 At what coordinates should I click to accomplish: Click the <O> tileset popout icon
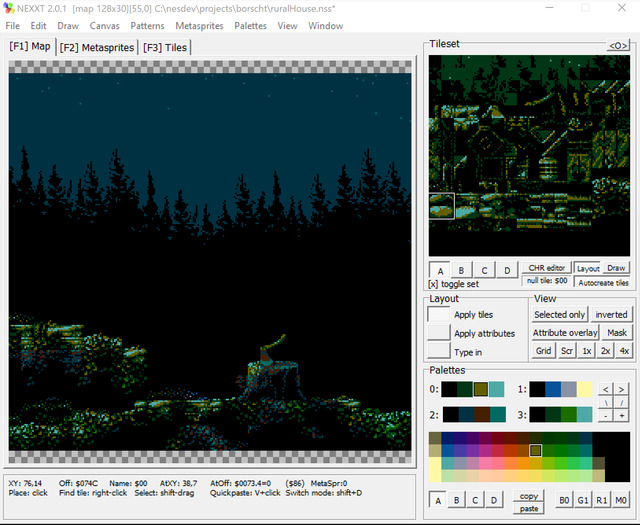click(x=618, y=45)
